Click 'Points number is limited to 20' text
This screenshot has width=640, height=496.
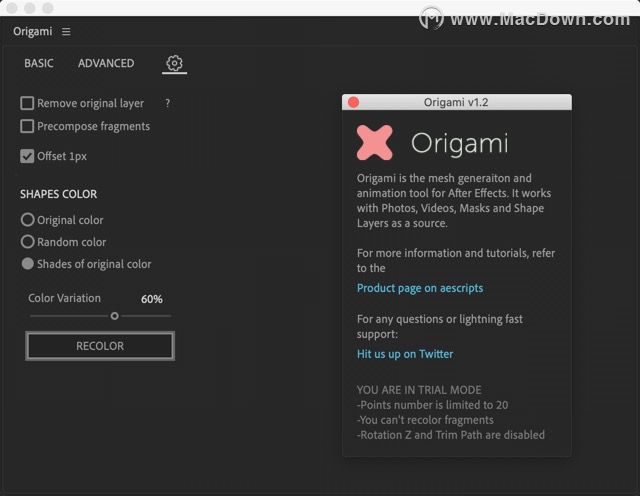(x=433, y=405)
